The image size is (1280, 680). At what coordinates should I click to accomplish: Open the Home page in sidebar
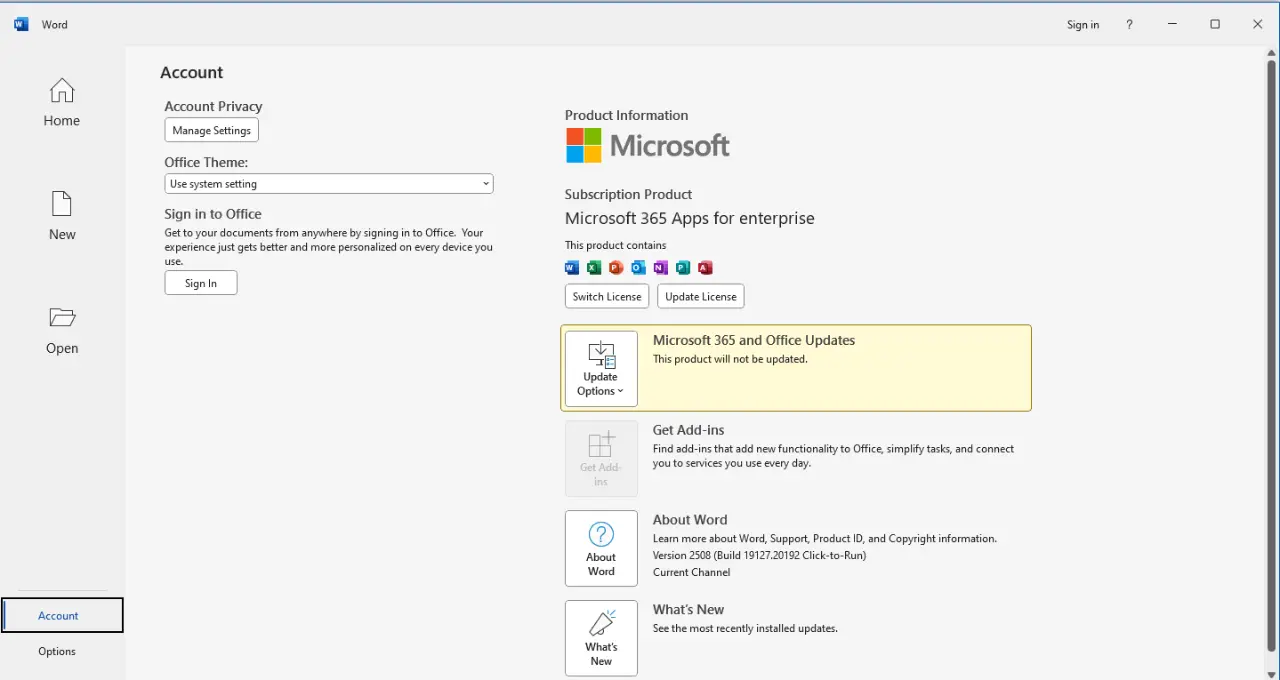(x=61, y=104)
